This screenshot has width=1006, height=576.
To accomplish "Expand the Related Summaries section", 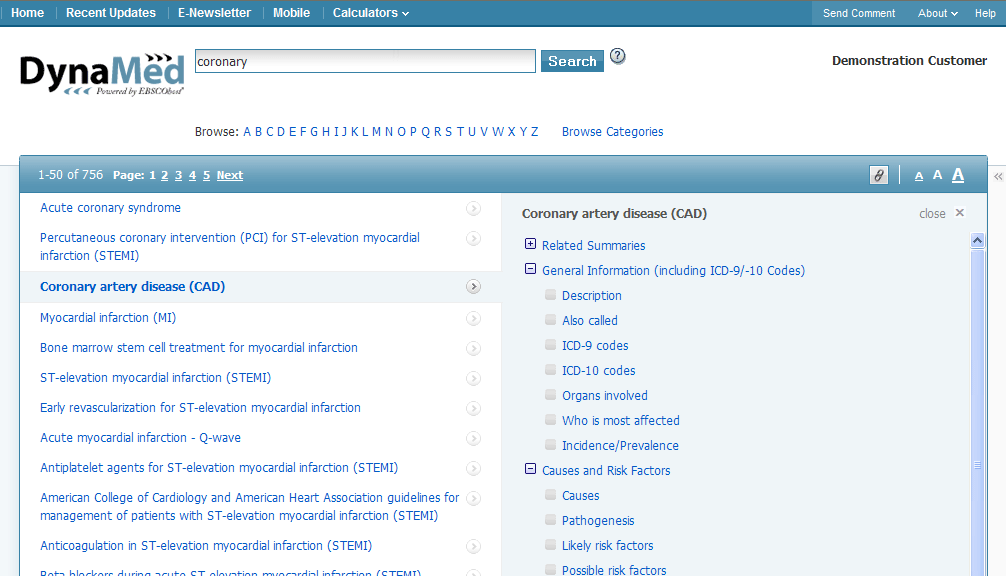I will (530, 244).
